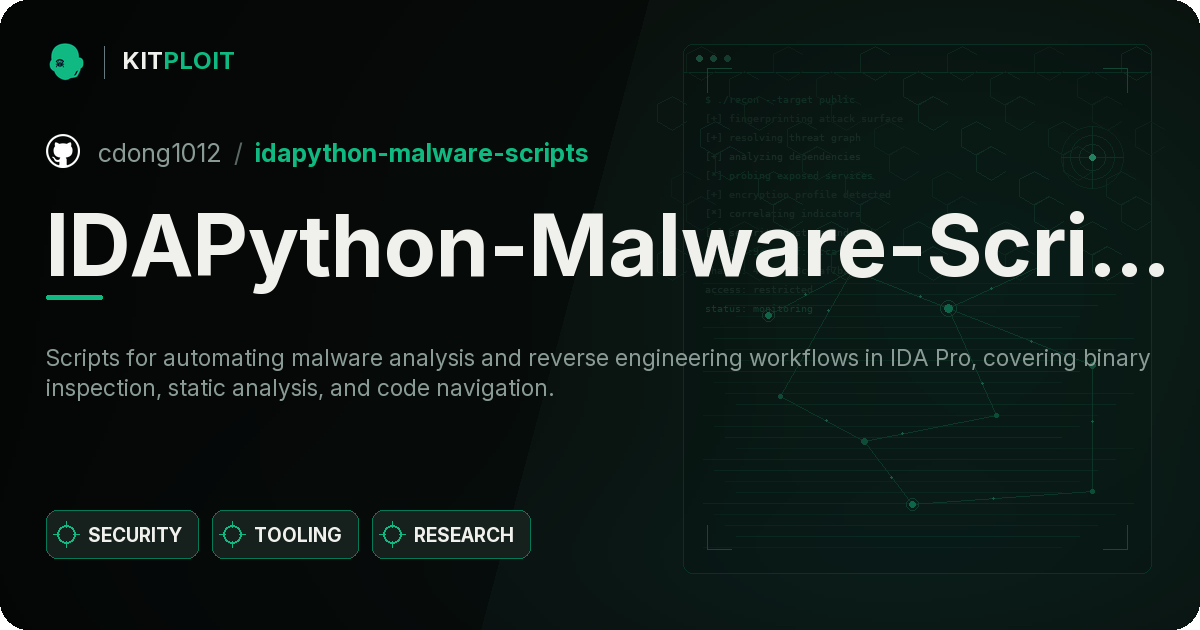The width and height of the screenshot is (1200, 630).
Task: Click 'status: monitoring' terminal line
Action: (759, 309)
